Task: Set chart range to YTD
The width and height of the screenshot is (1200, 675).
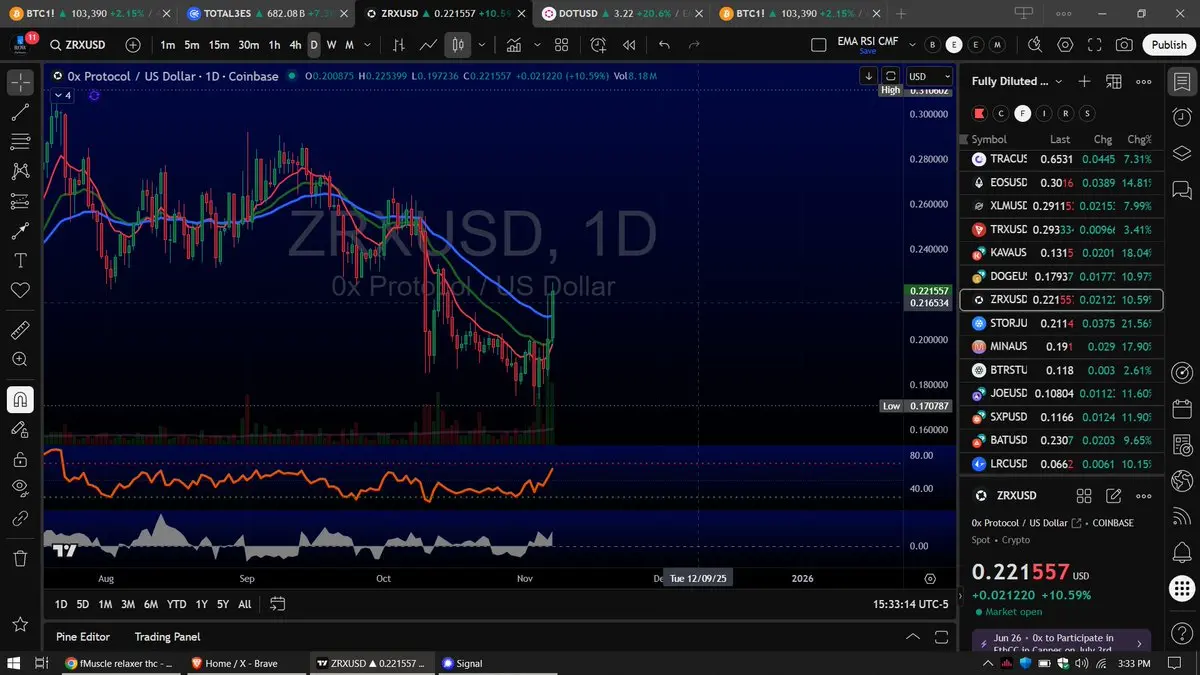Action: pyautogui.click(x=176, y=604)
